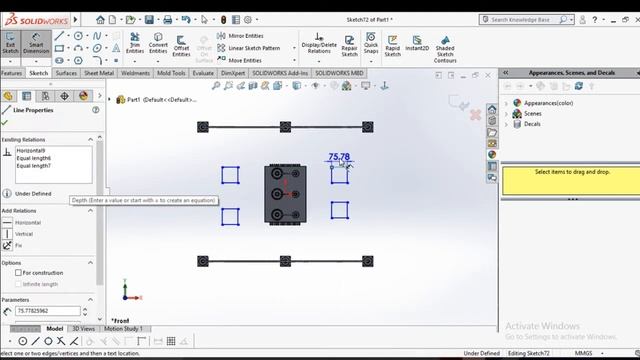Select the Line sketch tool in ribbon
This screenshot has height=360, width=640.
pyautogui.click(x=60, y=36)
